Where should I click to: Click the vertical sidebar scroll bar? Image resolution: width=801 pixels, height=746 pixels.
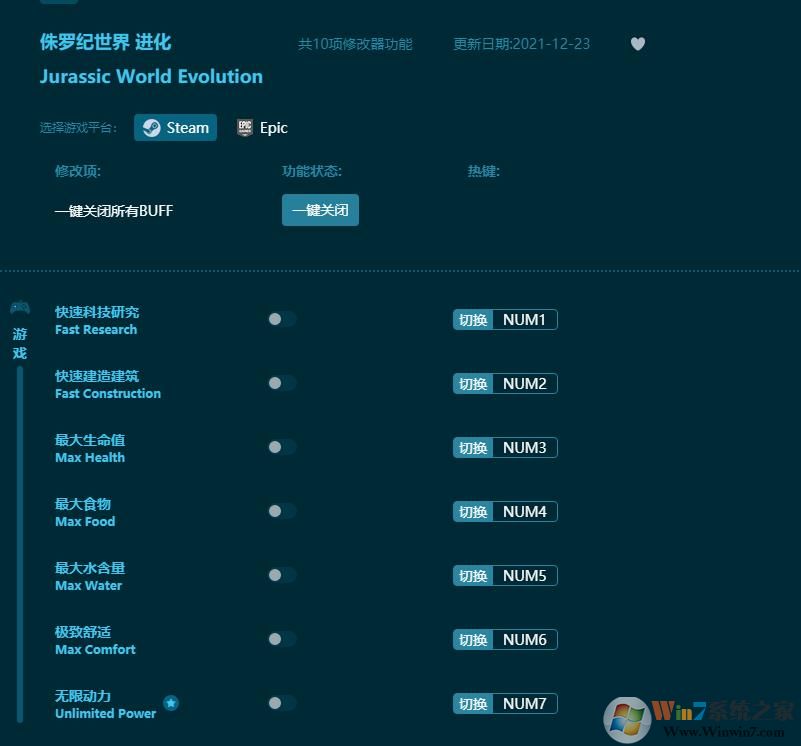click(20, 544)
